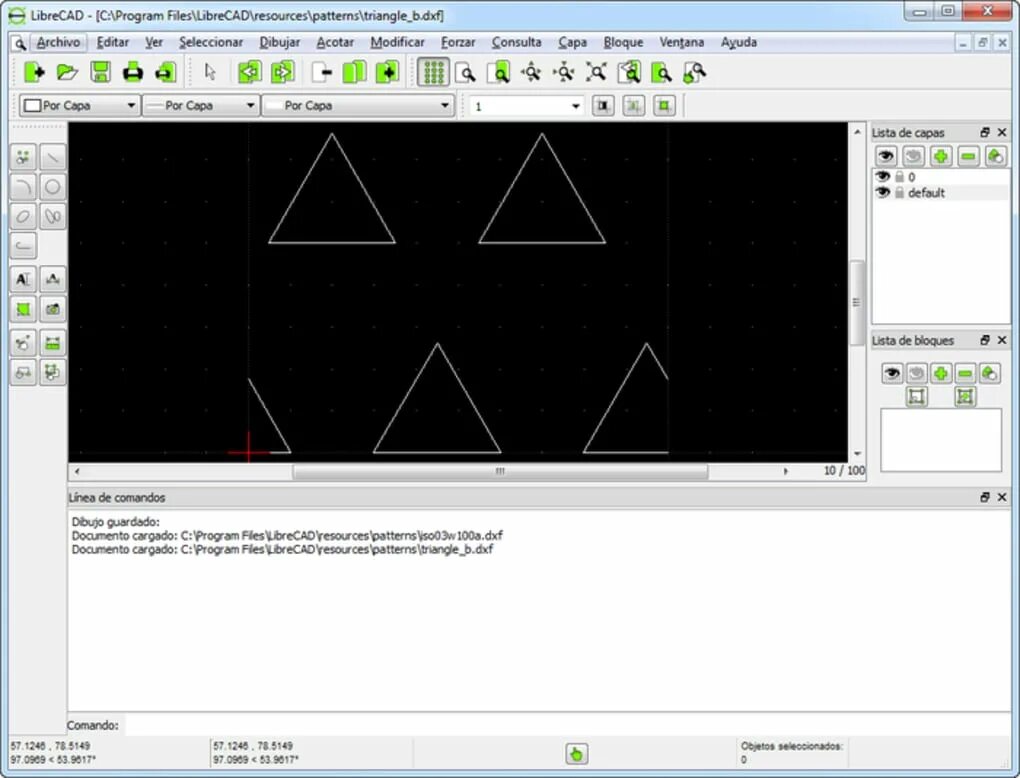The height and width of the screenshot is (778, 1020).
Task: Open the line width Por Capa dropdown
Action: (x=200, y=105)
